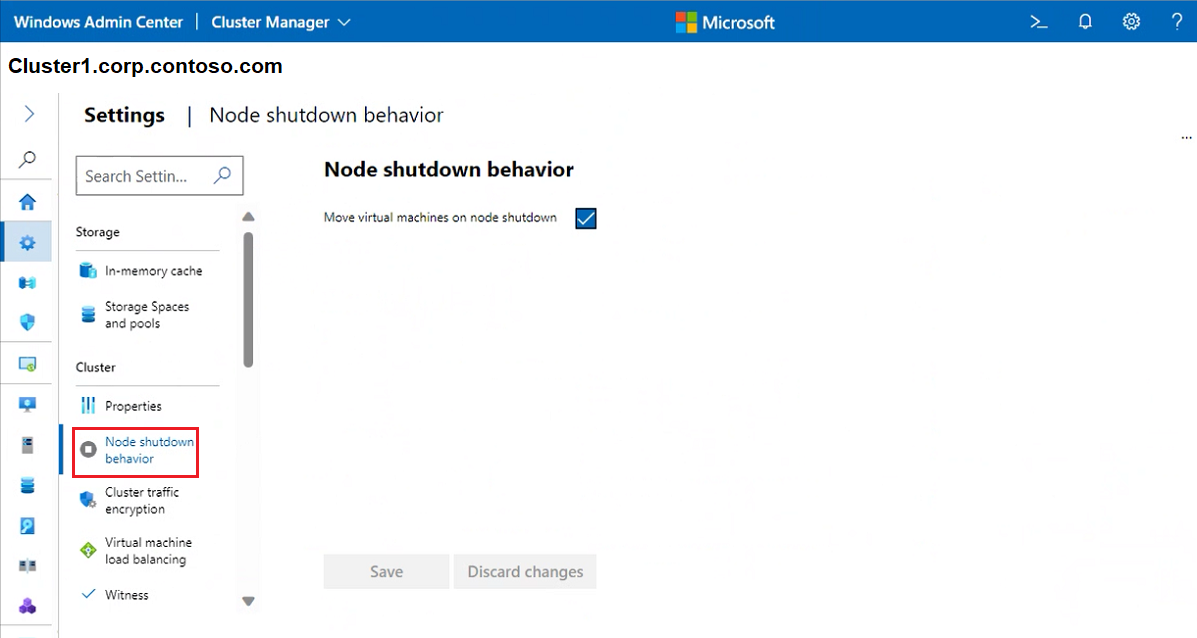Image resolution: width=1197 pixels, height=638 pixels.
Task: Click the Cluster traffic encryption shield icon
Action: (89, 500)
